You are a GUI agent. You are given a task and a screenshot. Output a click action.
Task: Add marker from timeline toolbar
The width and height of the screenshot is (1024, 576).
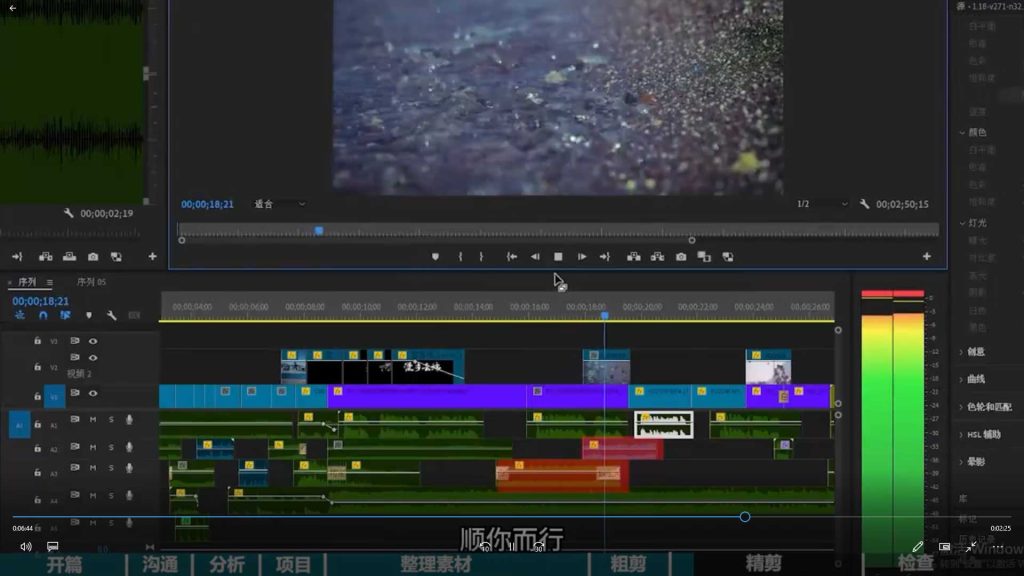89,315
